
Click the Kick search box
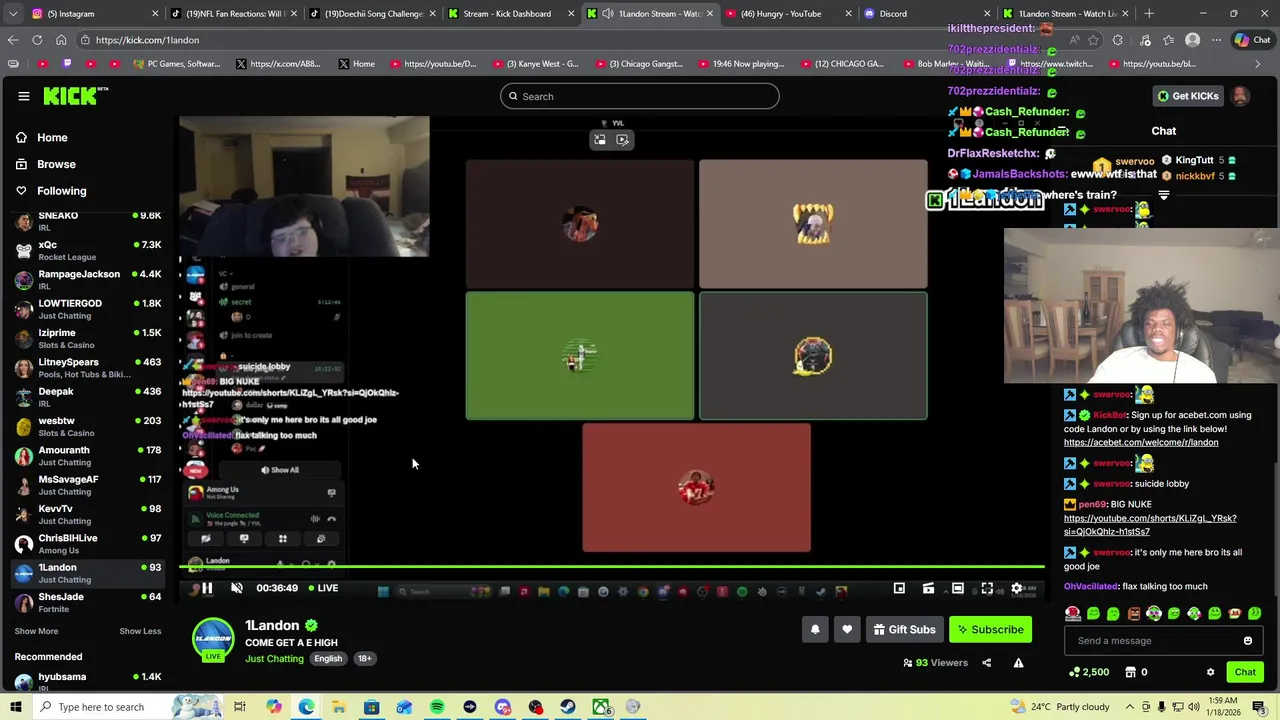click(x=640, y=96)
